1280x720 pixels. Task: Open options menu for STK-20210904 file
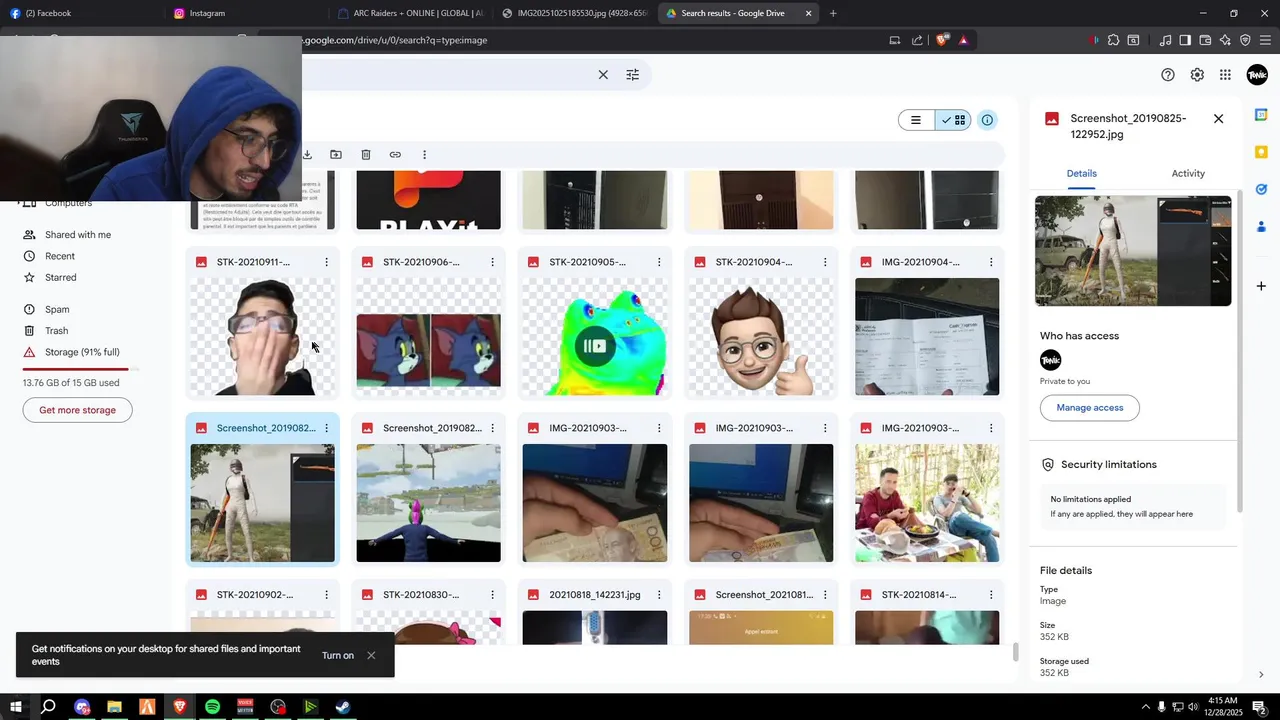pos(824,262)
